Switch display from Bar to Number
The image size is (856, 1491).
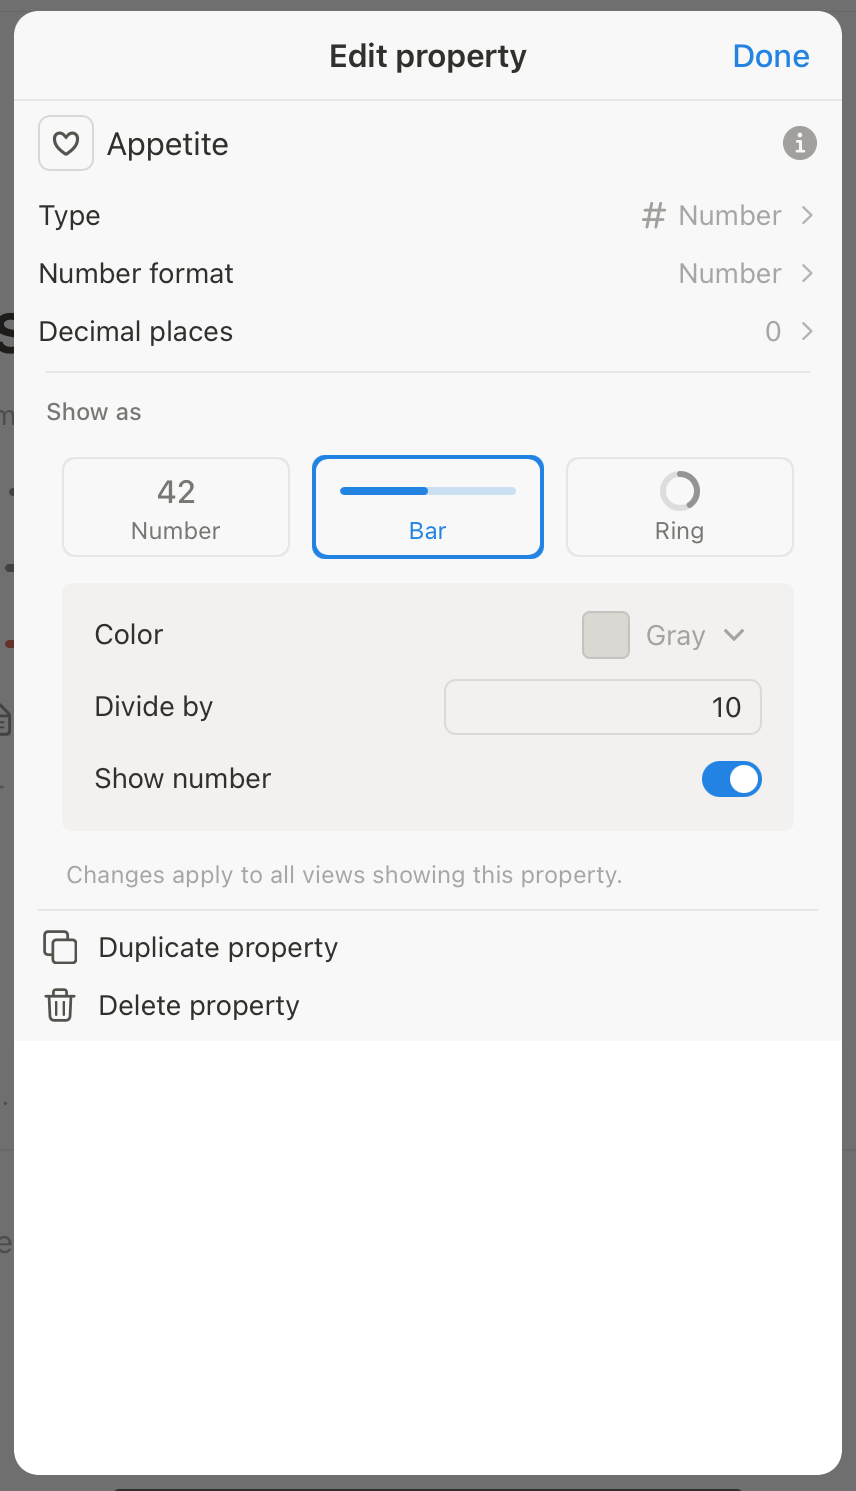[x=175, y=506]
